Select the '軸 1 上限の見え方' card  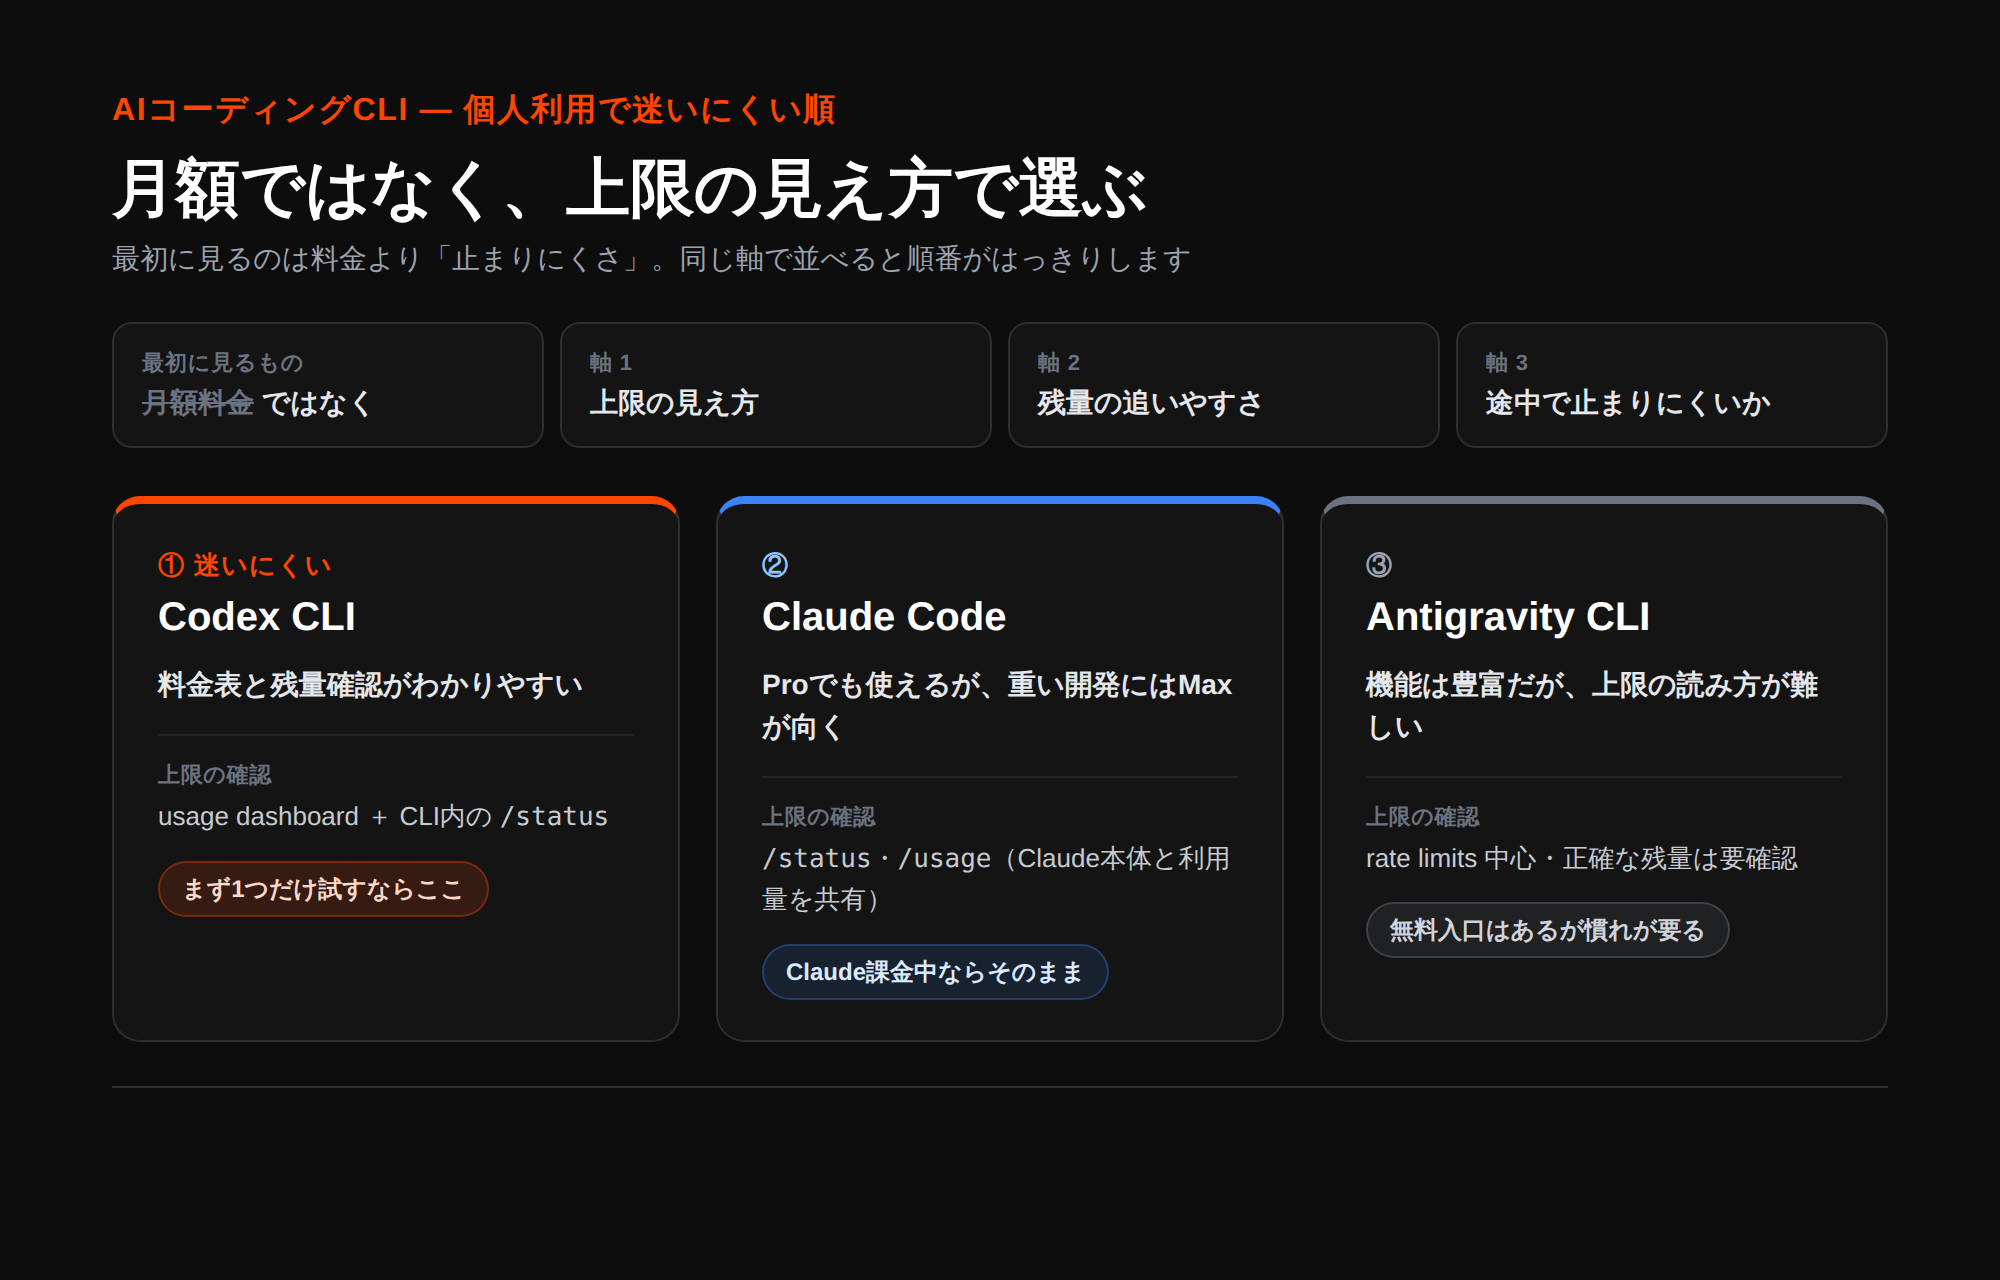(x=776, y=385)
